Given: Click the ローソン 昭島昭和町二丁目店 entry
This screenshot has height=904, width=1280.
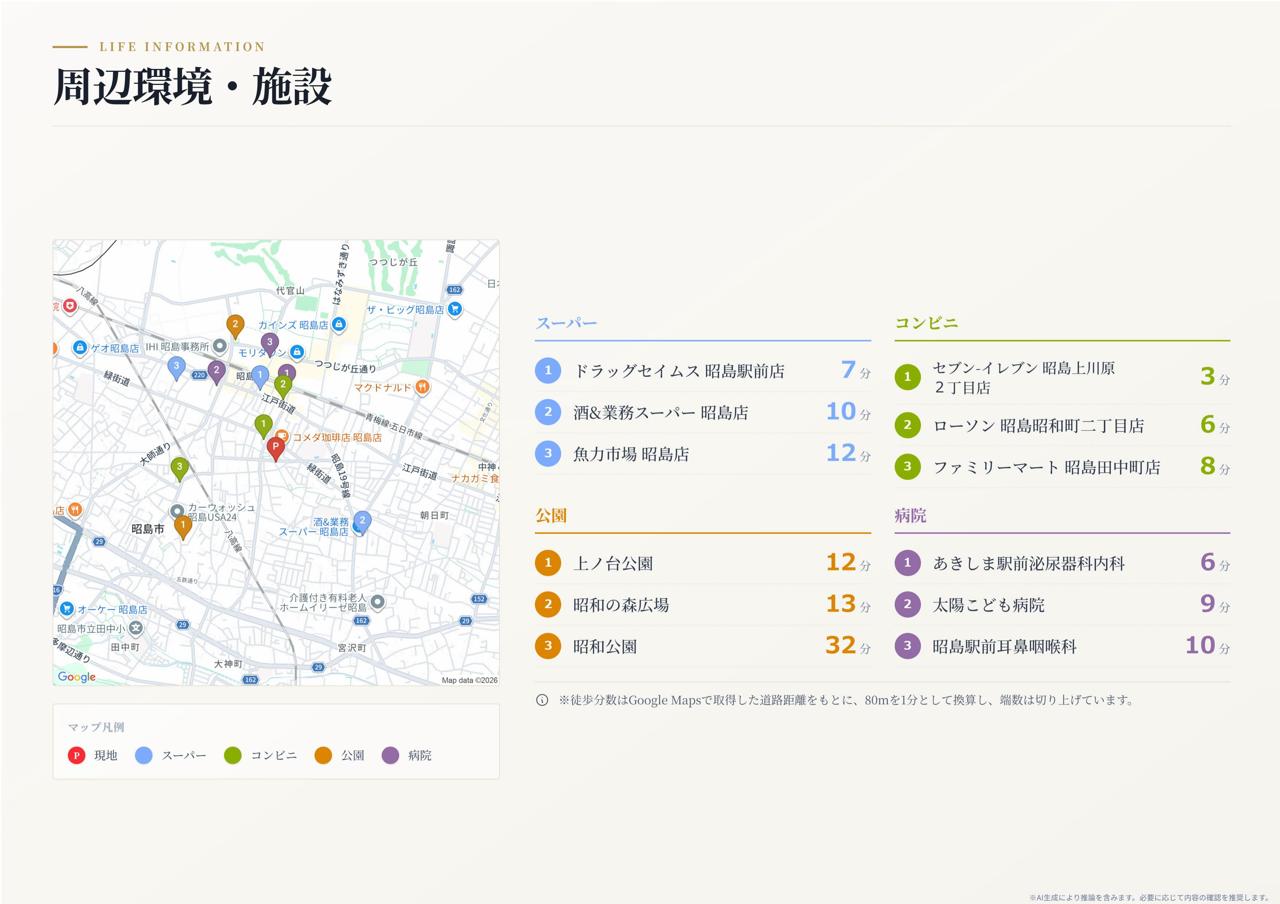Looking at the screenshot, I should coord(1062,425).
